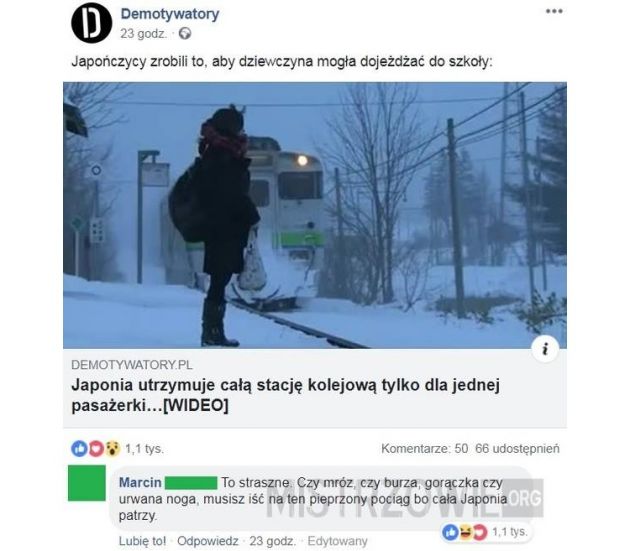Expand Komentarze: 50 comments list

tap(424, 449)
